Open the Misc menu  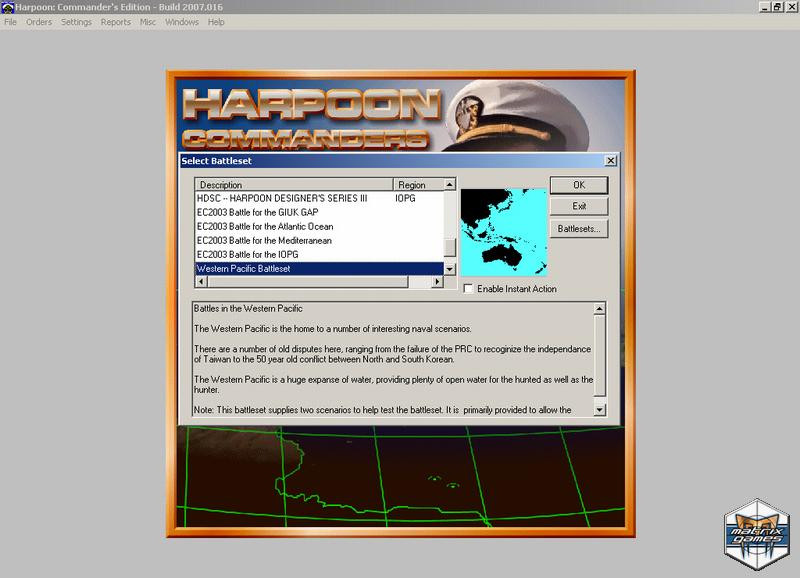[x=148, y=22]
